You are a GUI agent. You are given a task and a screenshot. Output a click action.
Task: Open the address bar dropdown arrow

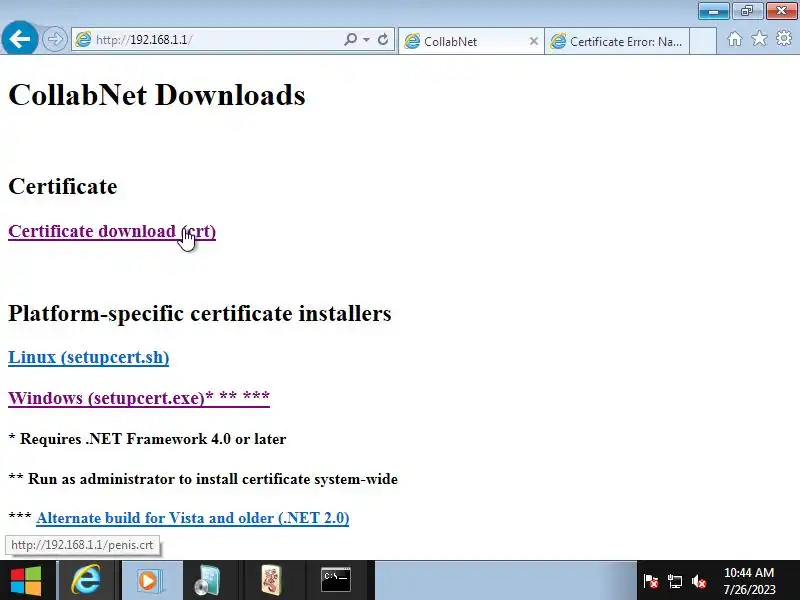coord(366,39)
